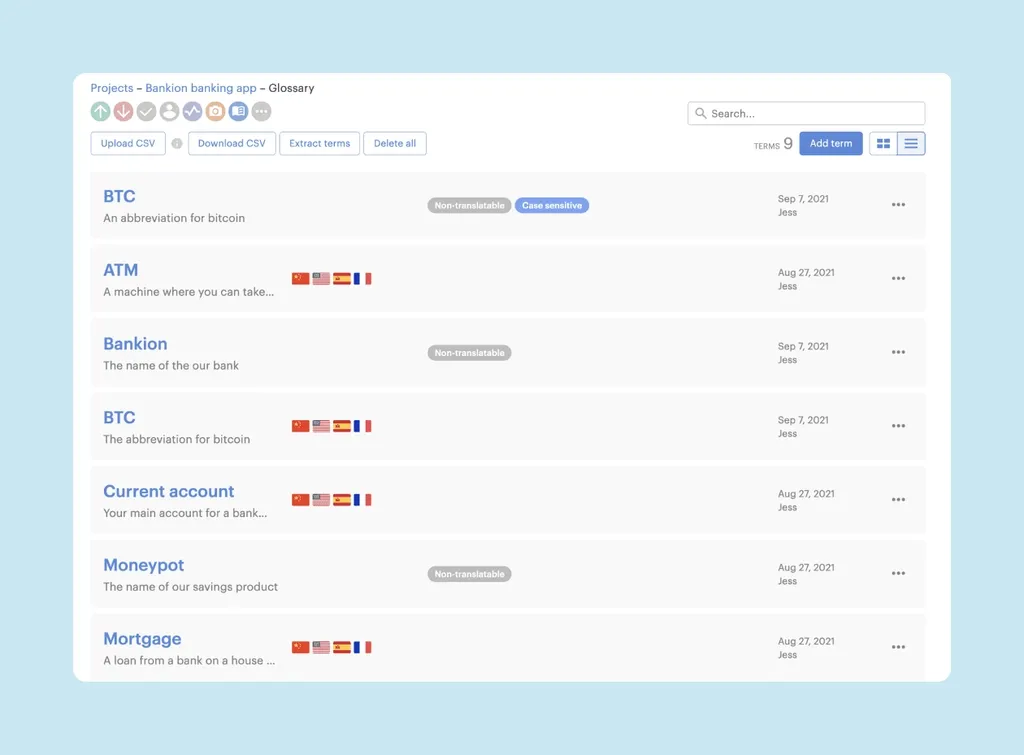Open Bankion banking app breadcrumb link
Viewport: 1024px width, 755px height.
[x=201, y=88]
